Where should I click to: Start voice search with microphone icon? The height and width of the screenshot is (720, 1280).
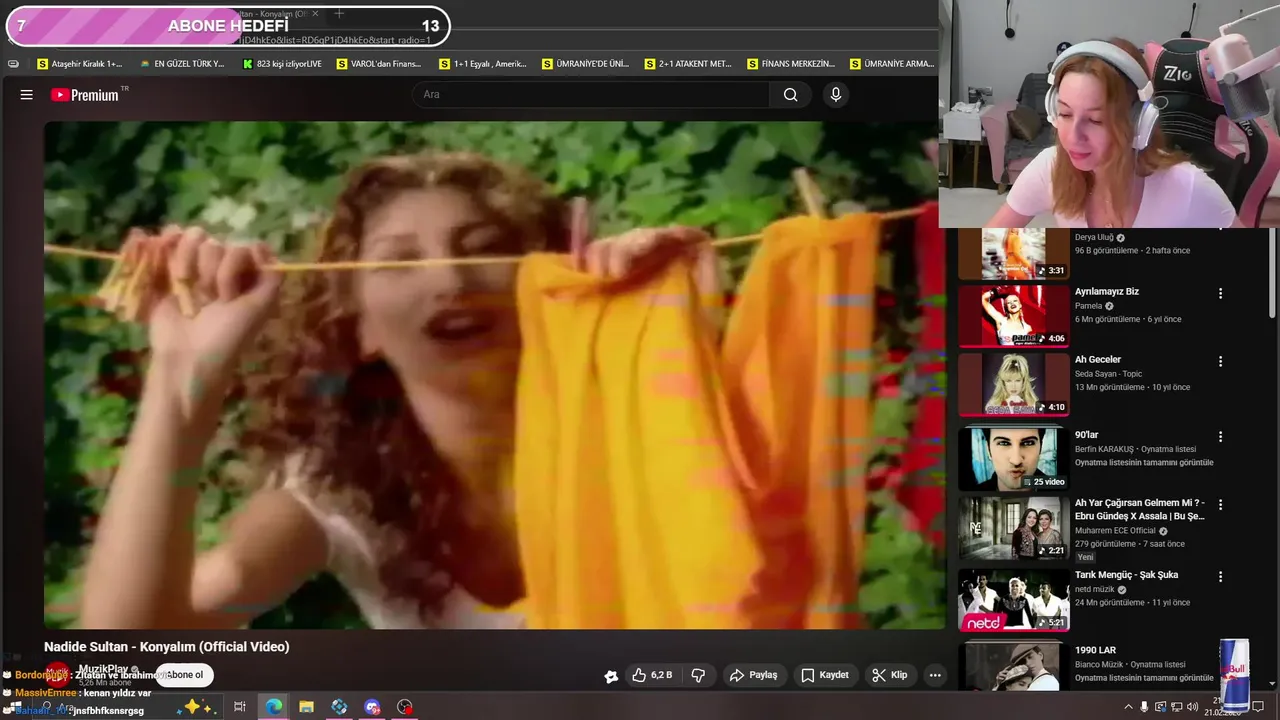coord(836,95)
